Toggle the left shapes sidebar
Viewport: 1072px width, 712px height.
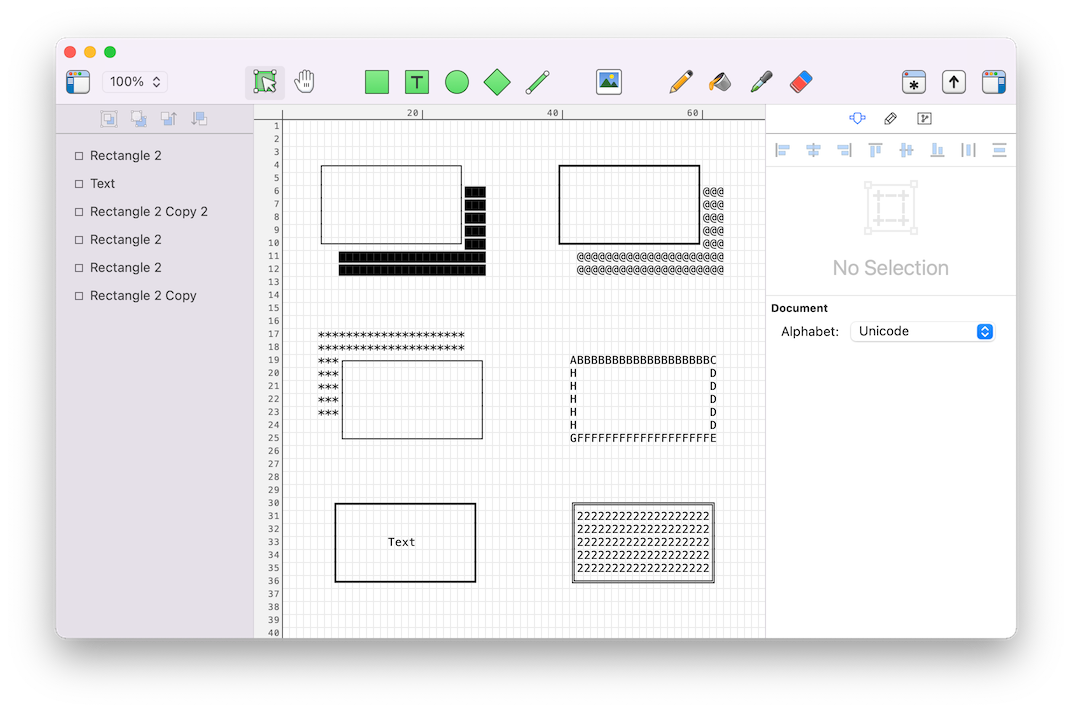[x=78, y=82]
